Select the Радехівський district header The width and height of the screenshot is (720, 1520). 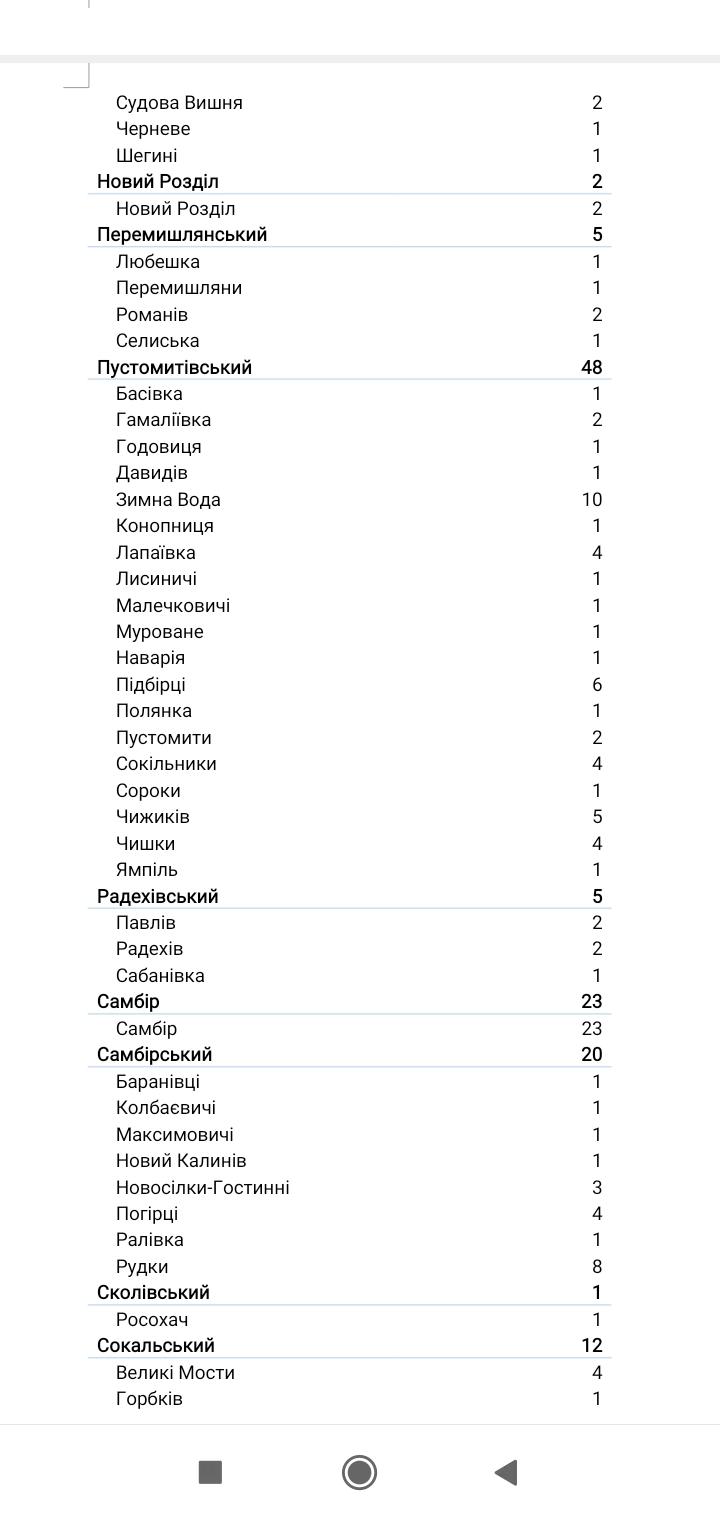[157, 896]
